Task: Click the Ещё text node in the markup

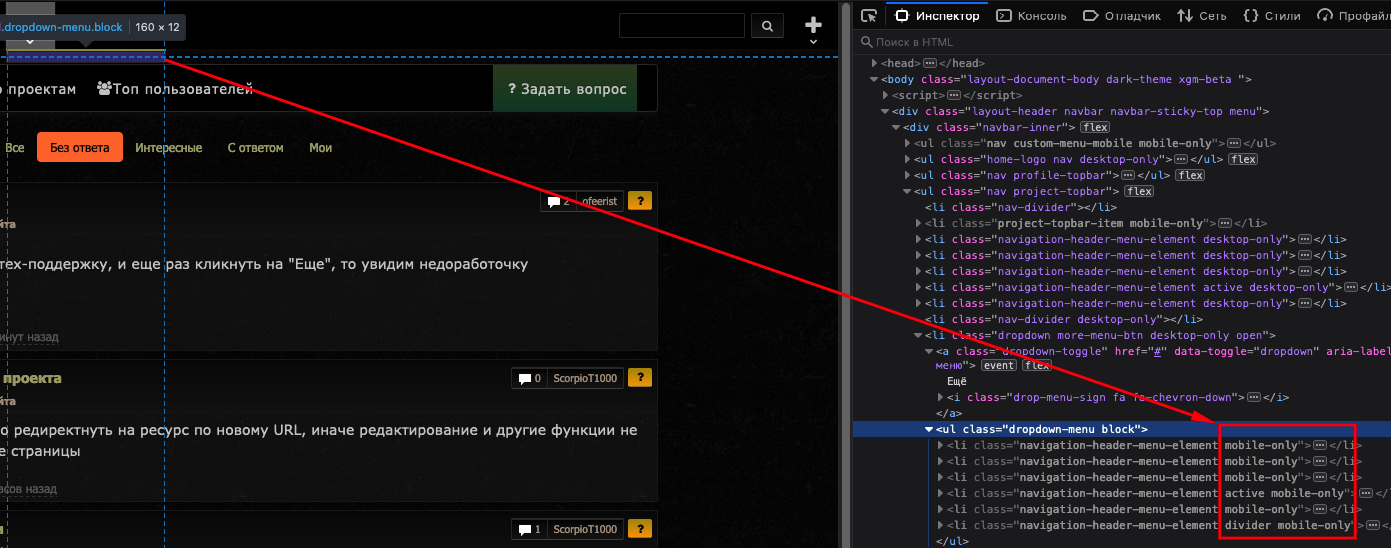Action: pyautogui.click(x=957, y=381)
